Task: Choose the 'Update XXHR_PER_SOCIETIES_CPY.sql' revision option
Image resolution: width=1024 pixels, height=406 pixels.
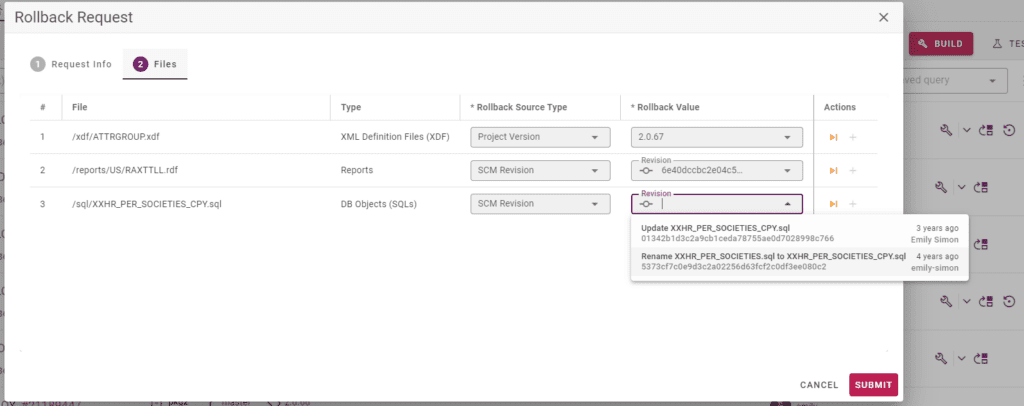Action: [x=799, y=234]
